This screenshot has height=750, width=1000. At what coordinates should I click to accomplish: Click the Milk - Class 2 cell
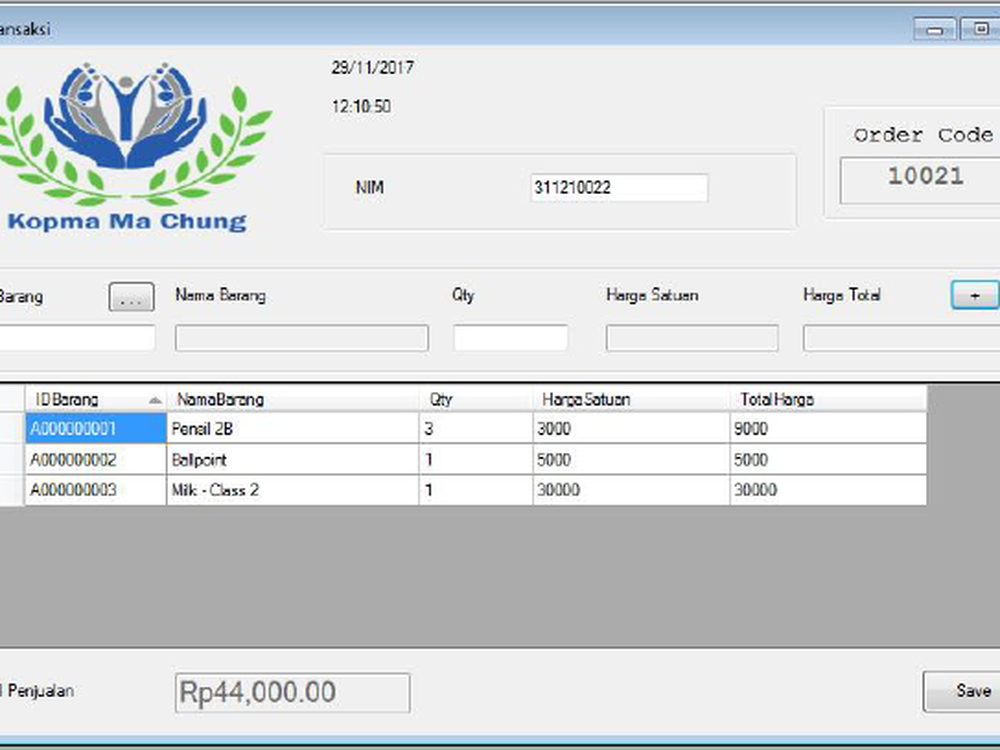292,490
